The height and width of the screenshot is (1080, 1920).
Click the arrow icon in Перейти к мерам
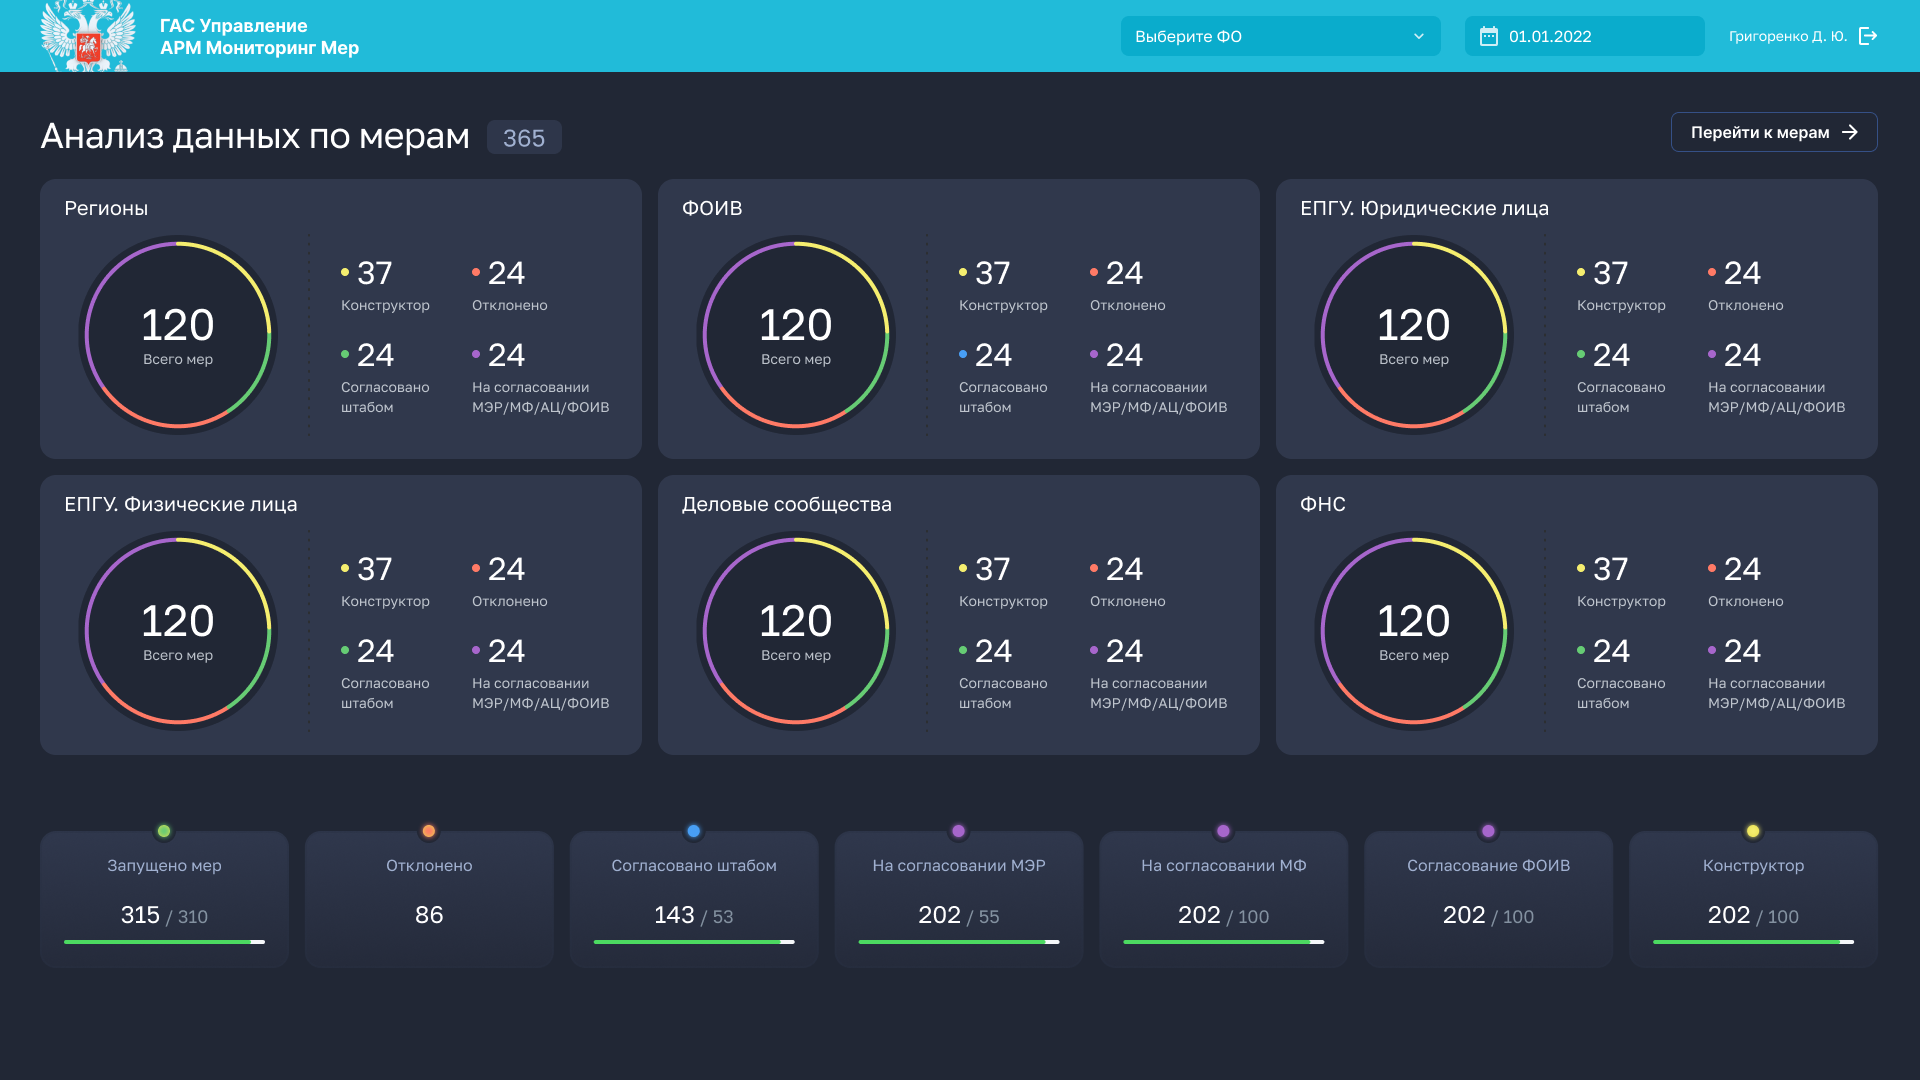[1849, 132]
